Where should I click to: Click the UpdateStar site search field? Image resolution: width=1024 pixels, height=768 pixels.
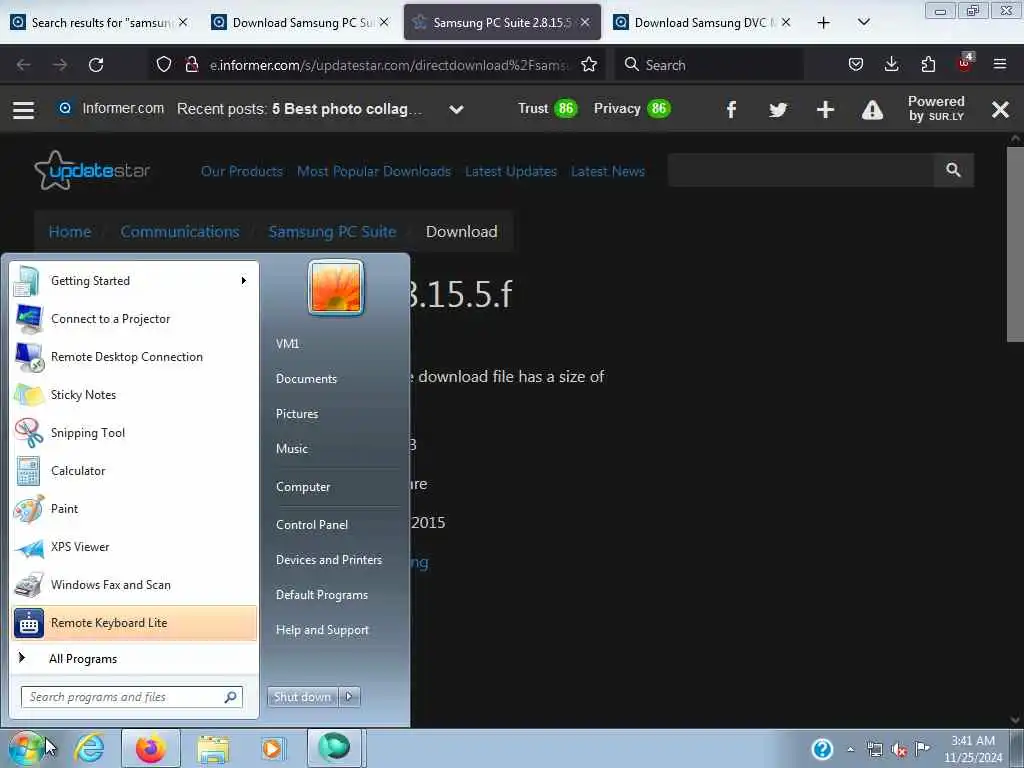(801, 170)
